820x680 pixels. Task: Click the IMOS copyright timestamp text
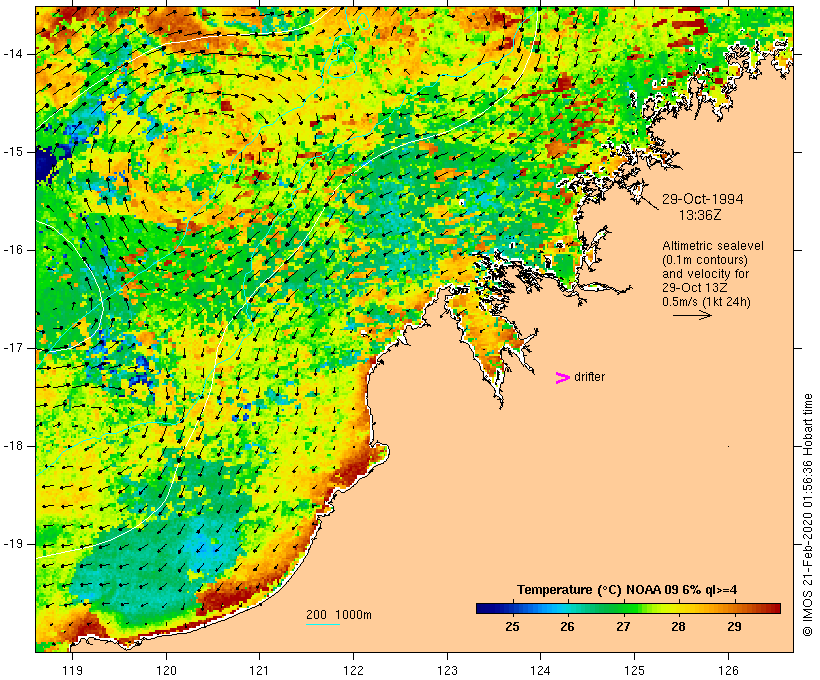pos(807,515)
